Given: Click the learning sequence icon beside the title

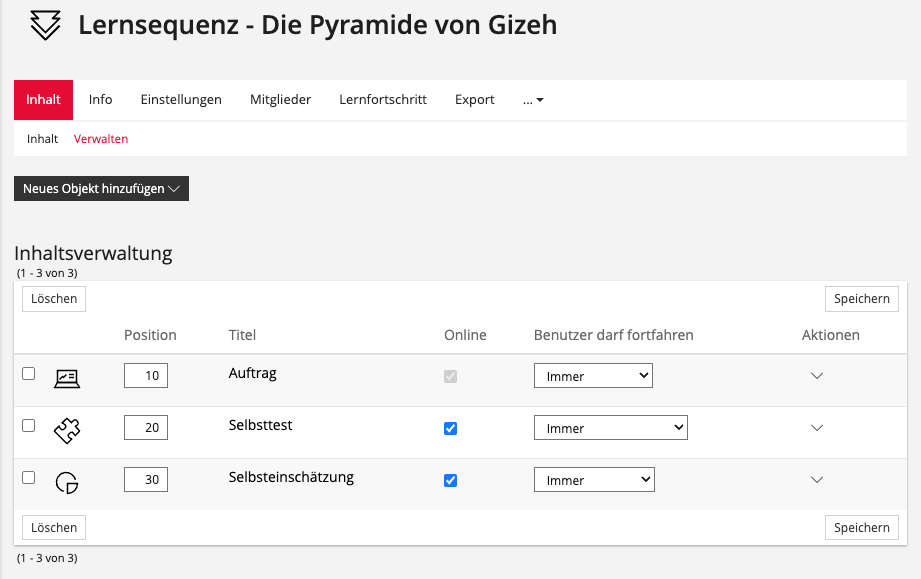Looking at the screenshot, I should pos(46,25).
